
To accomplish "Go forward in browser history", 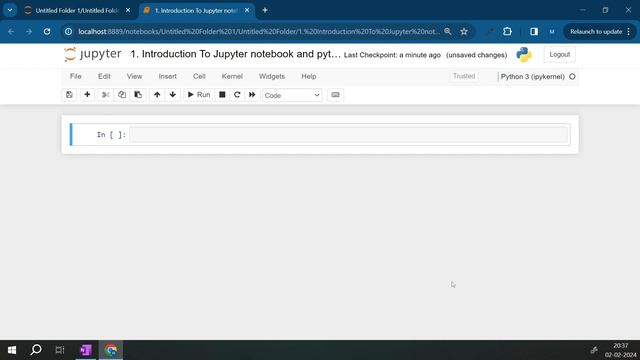I will pos(29,31).
